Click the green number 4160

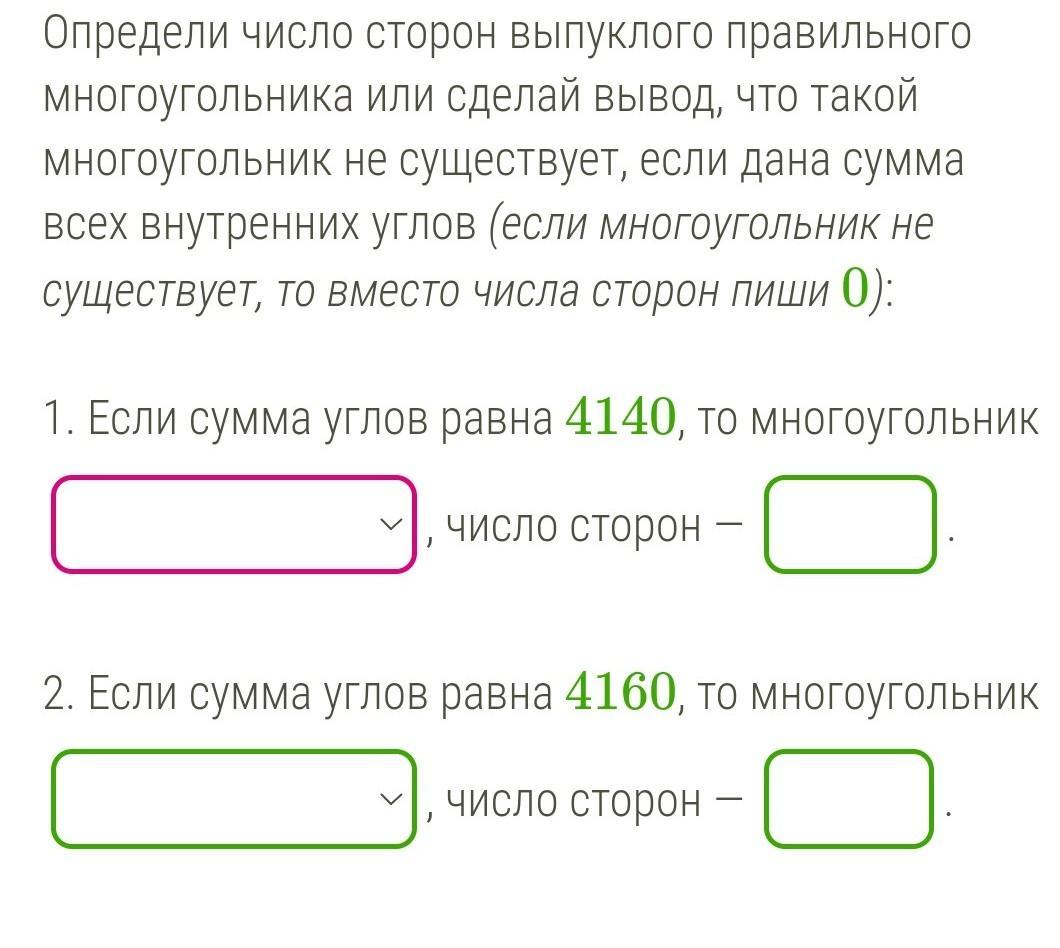pyautogui.click(x=620, y=692)
